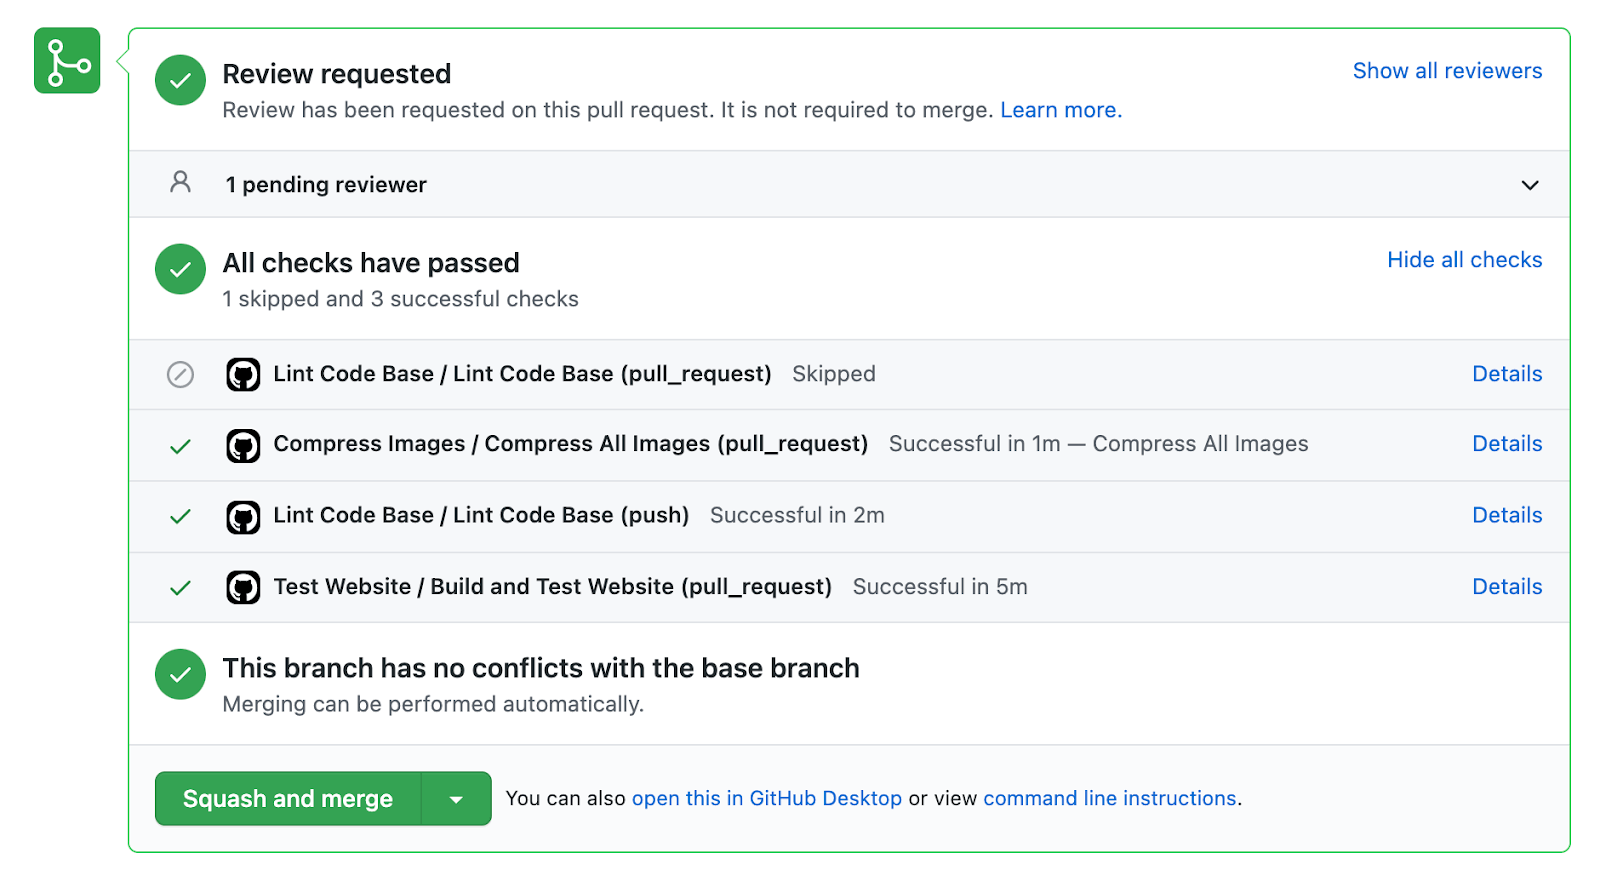Click the no conflicts green checkmark icon
1600x870 pixels.
(x=180, y=674)
